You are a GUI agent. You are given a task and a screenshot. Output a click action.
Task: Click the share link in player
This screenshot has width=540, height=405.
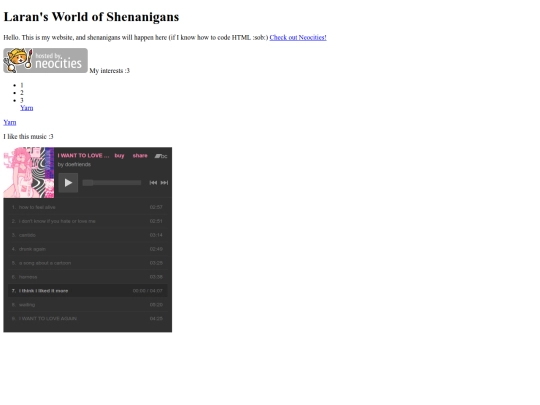click(x=140, y=156)
